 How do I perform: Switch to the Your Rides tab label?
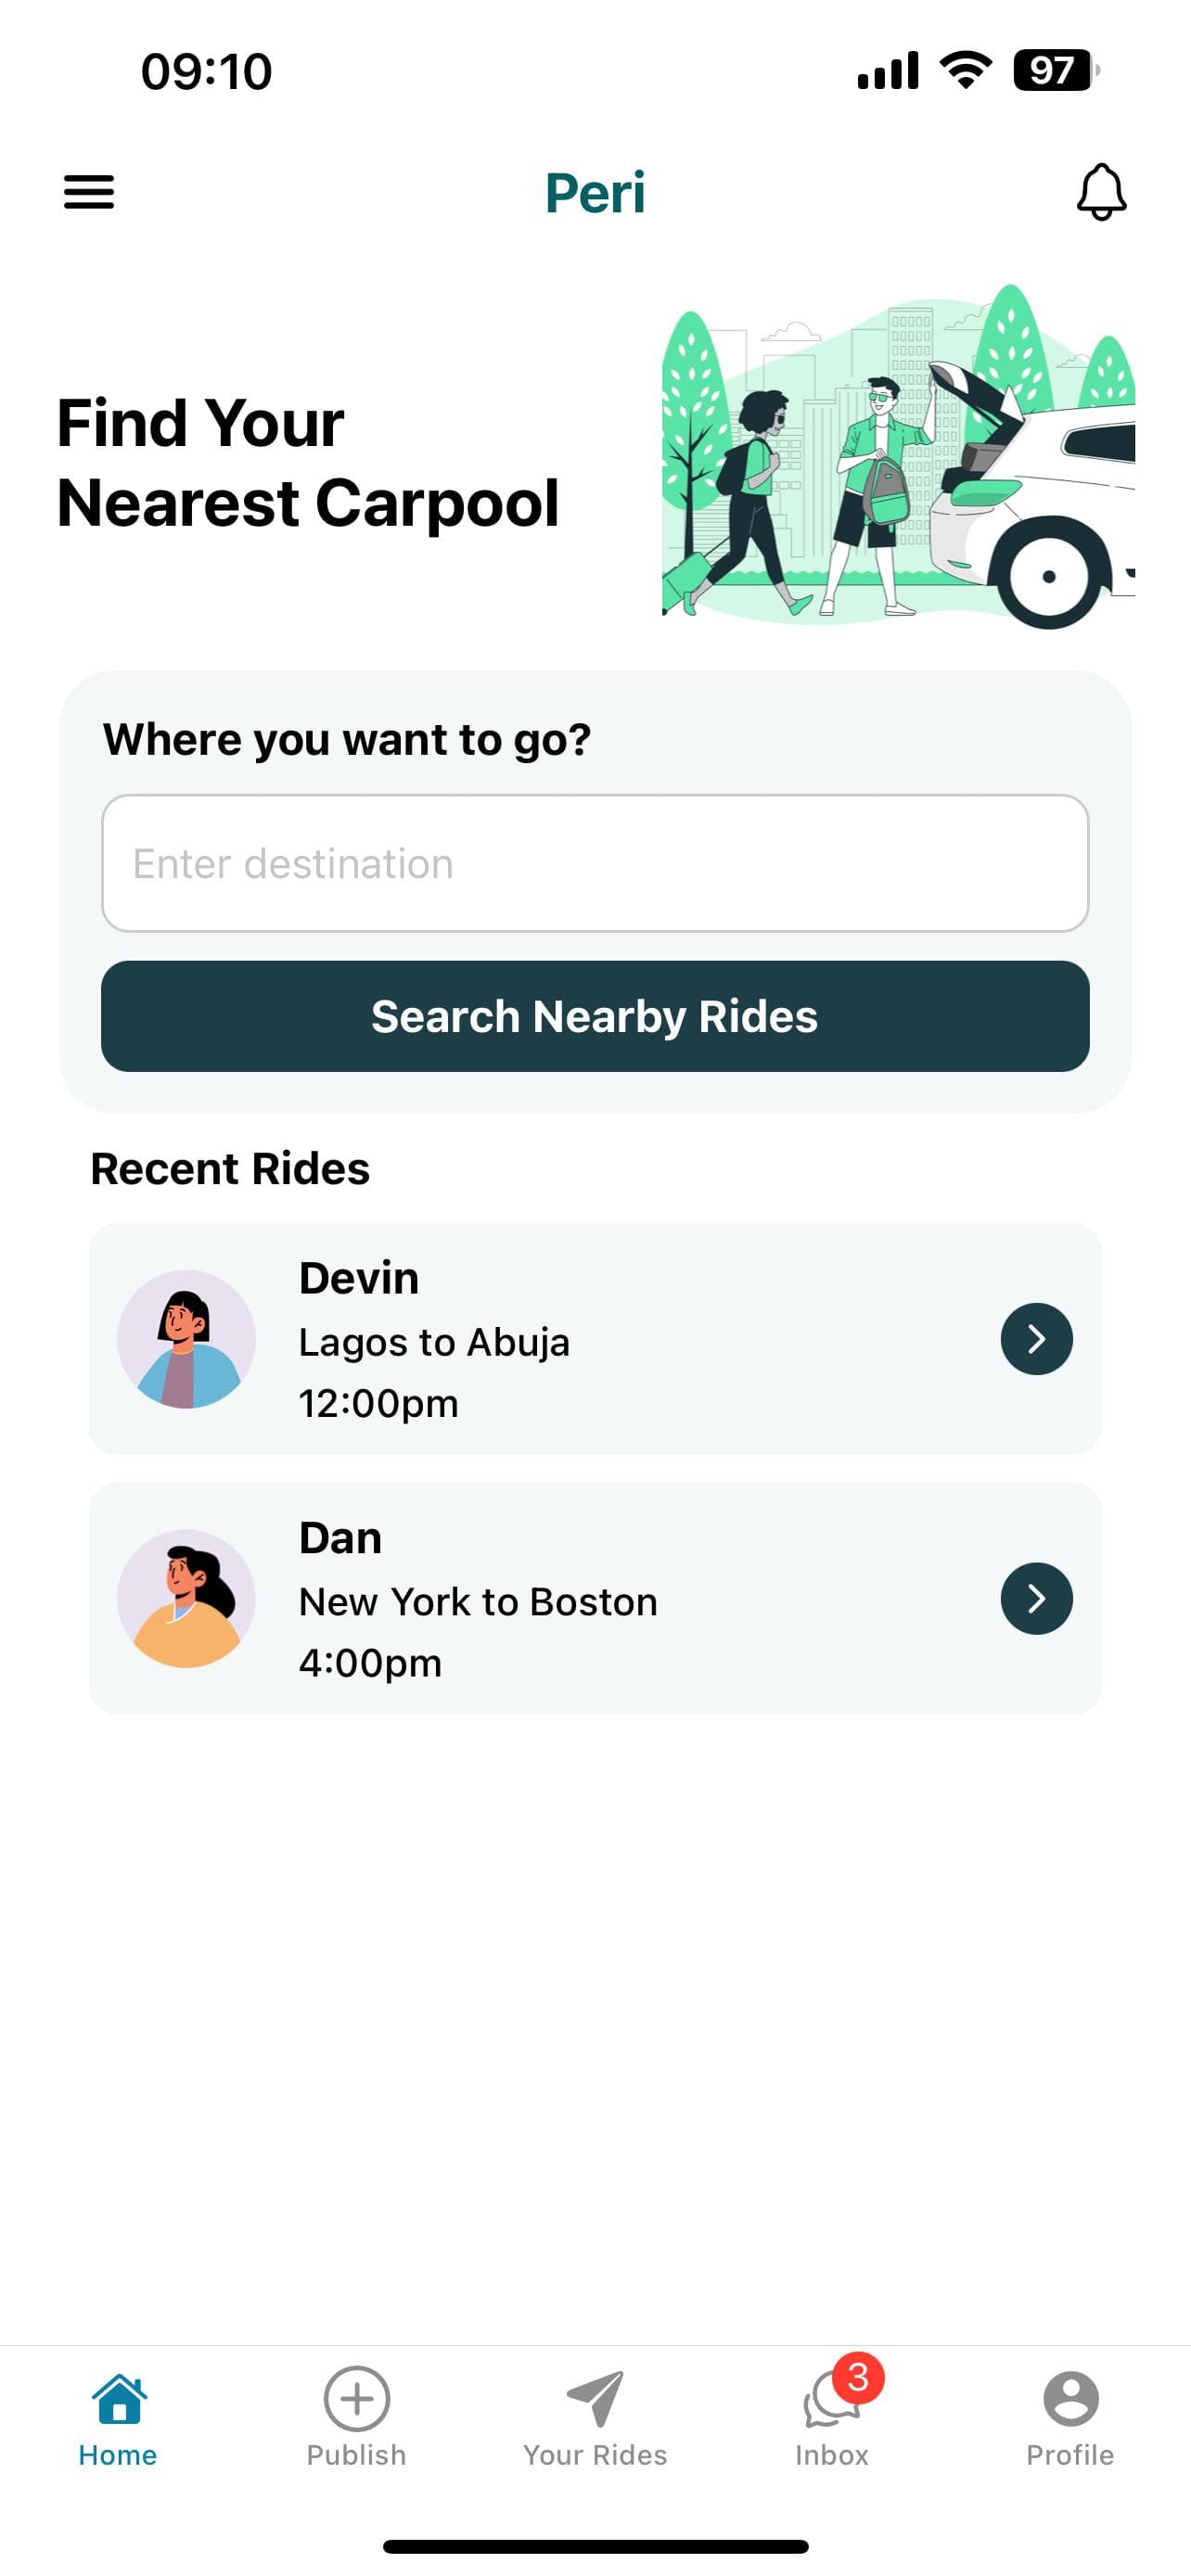point(595,2455)
